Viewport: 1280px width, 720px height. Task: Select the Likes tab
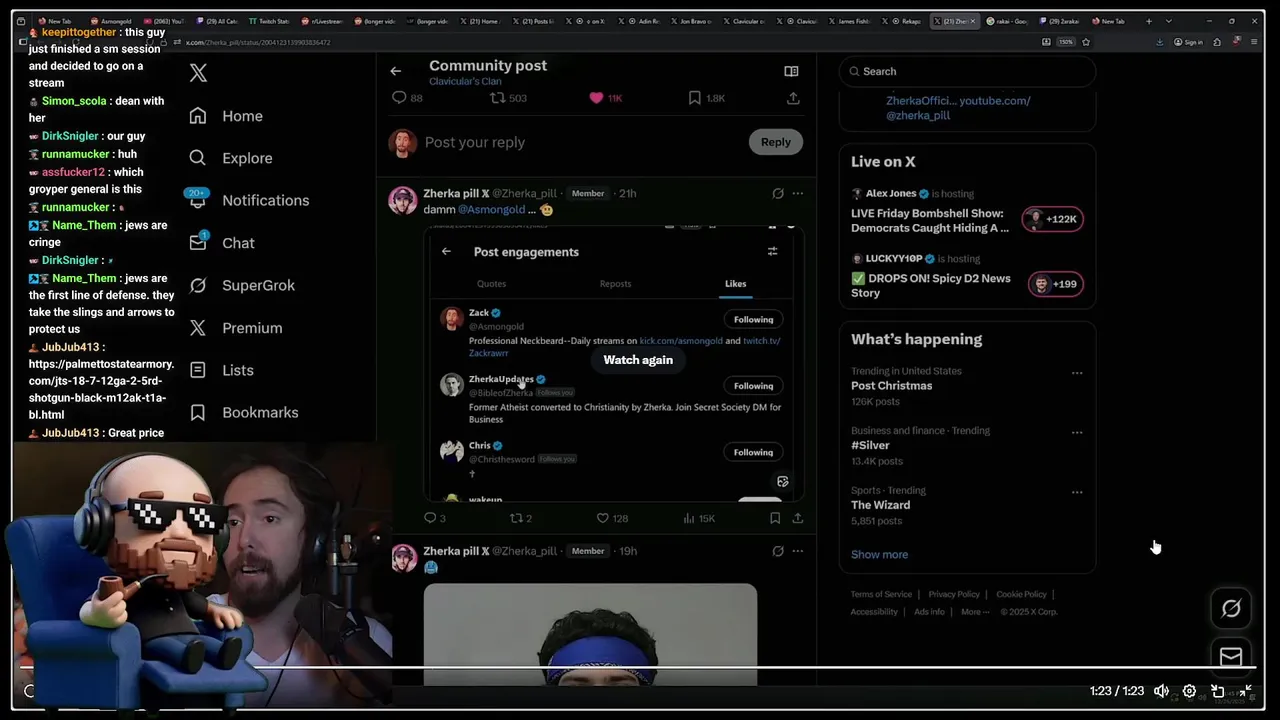click(x=735, y=284)
